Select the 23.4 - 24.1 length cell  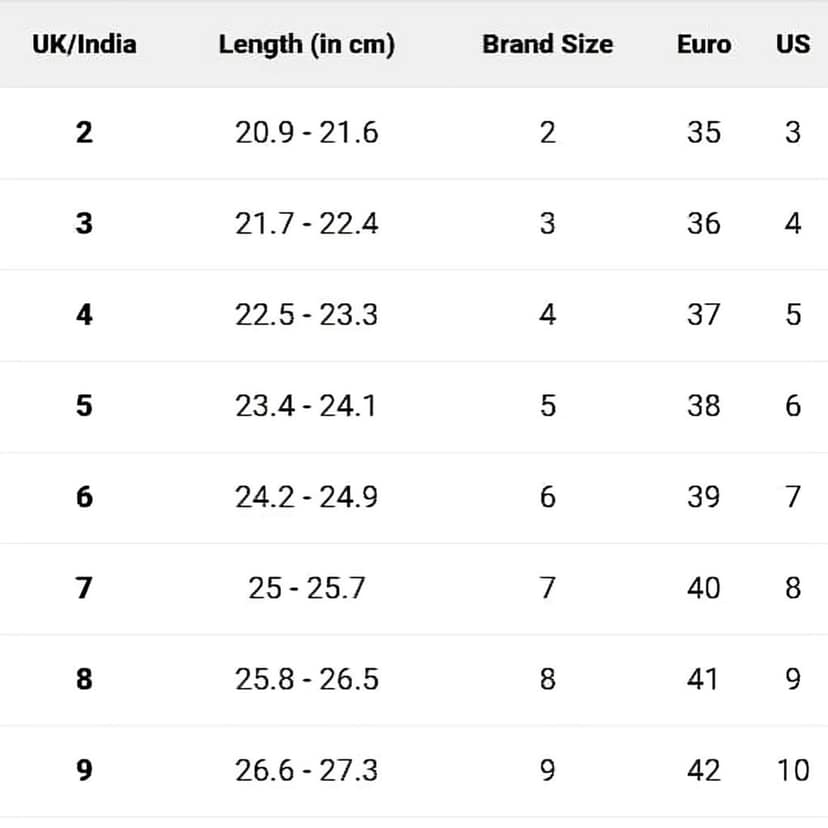point(306,406)
